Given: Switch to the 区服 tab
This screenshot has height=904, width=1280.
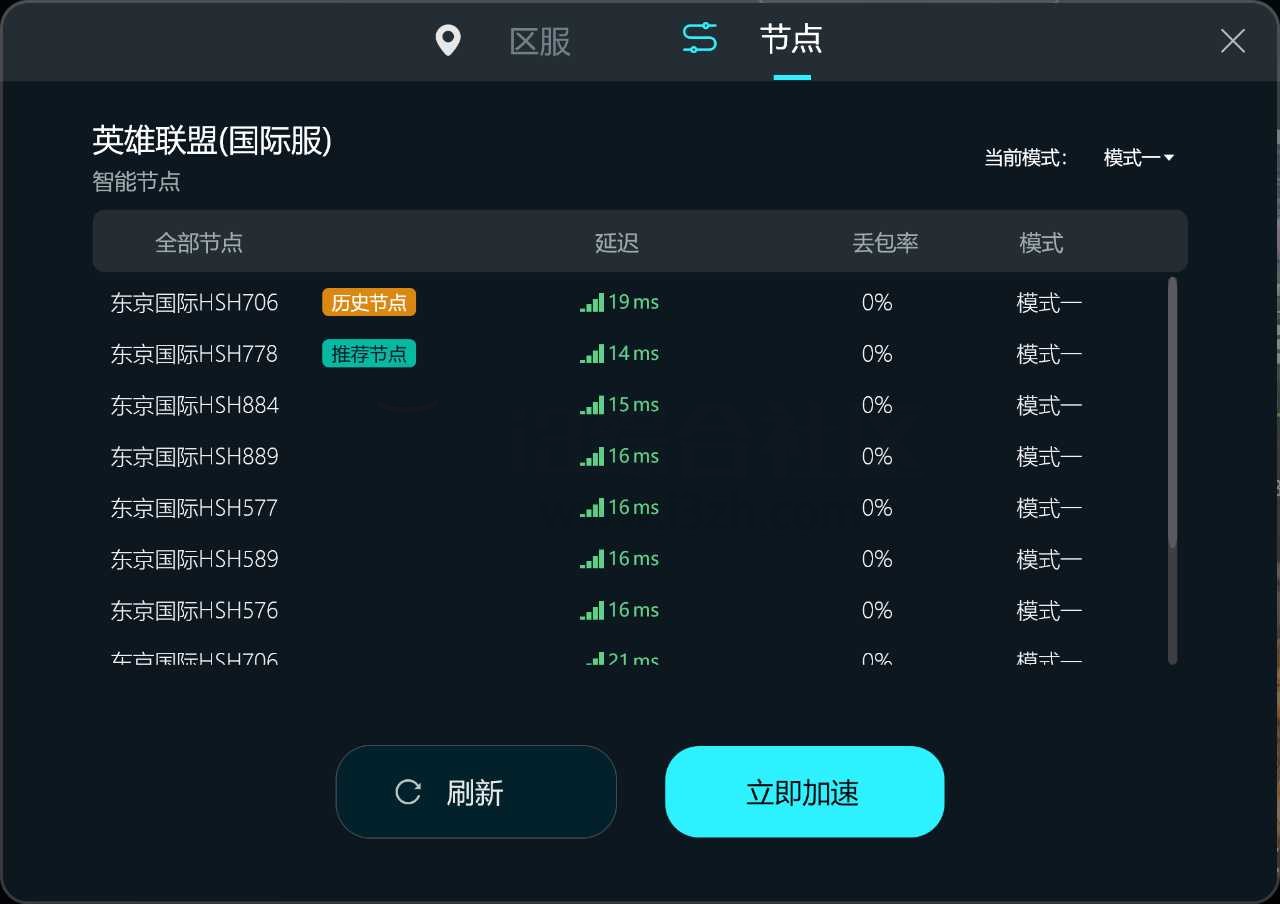Looking at the screenshot, I should point(540,41).
